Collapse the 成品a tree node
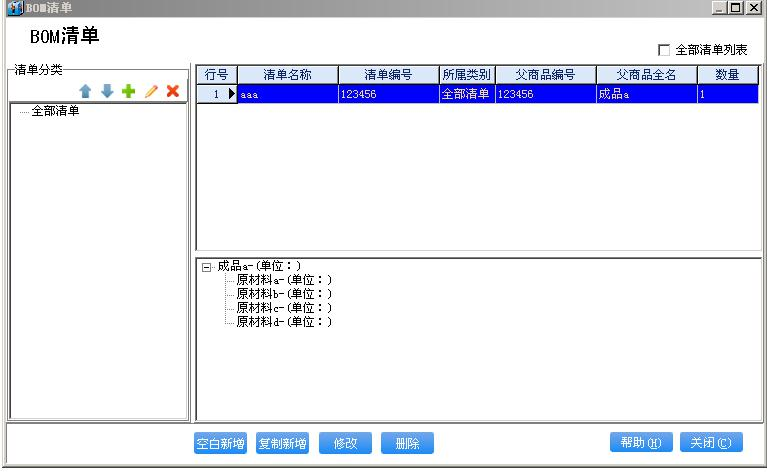This screenshot has width=767, height=476. (206, 266)
